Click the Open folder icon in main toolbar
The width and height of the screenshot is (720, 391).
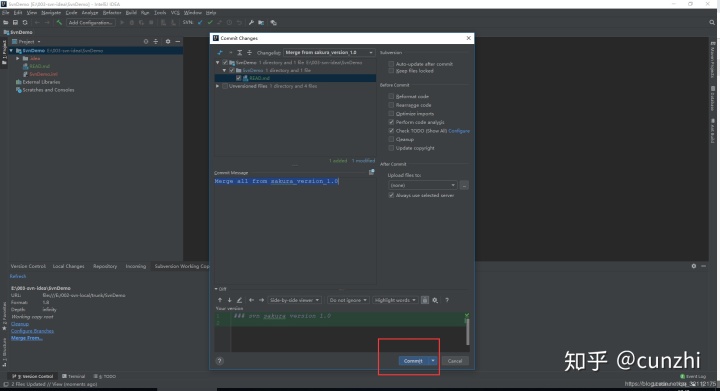(6, 22)
